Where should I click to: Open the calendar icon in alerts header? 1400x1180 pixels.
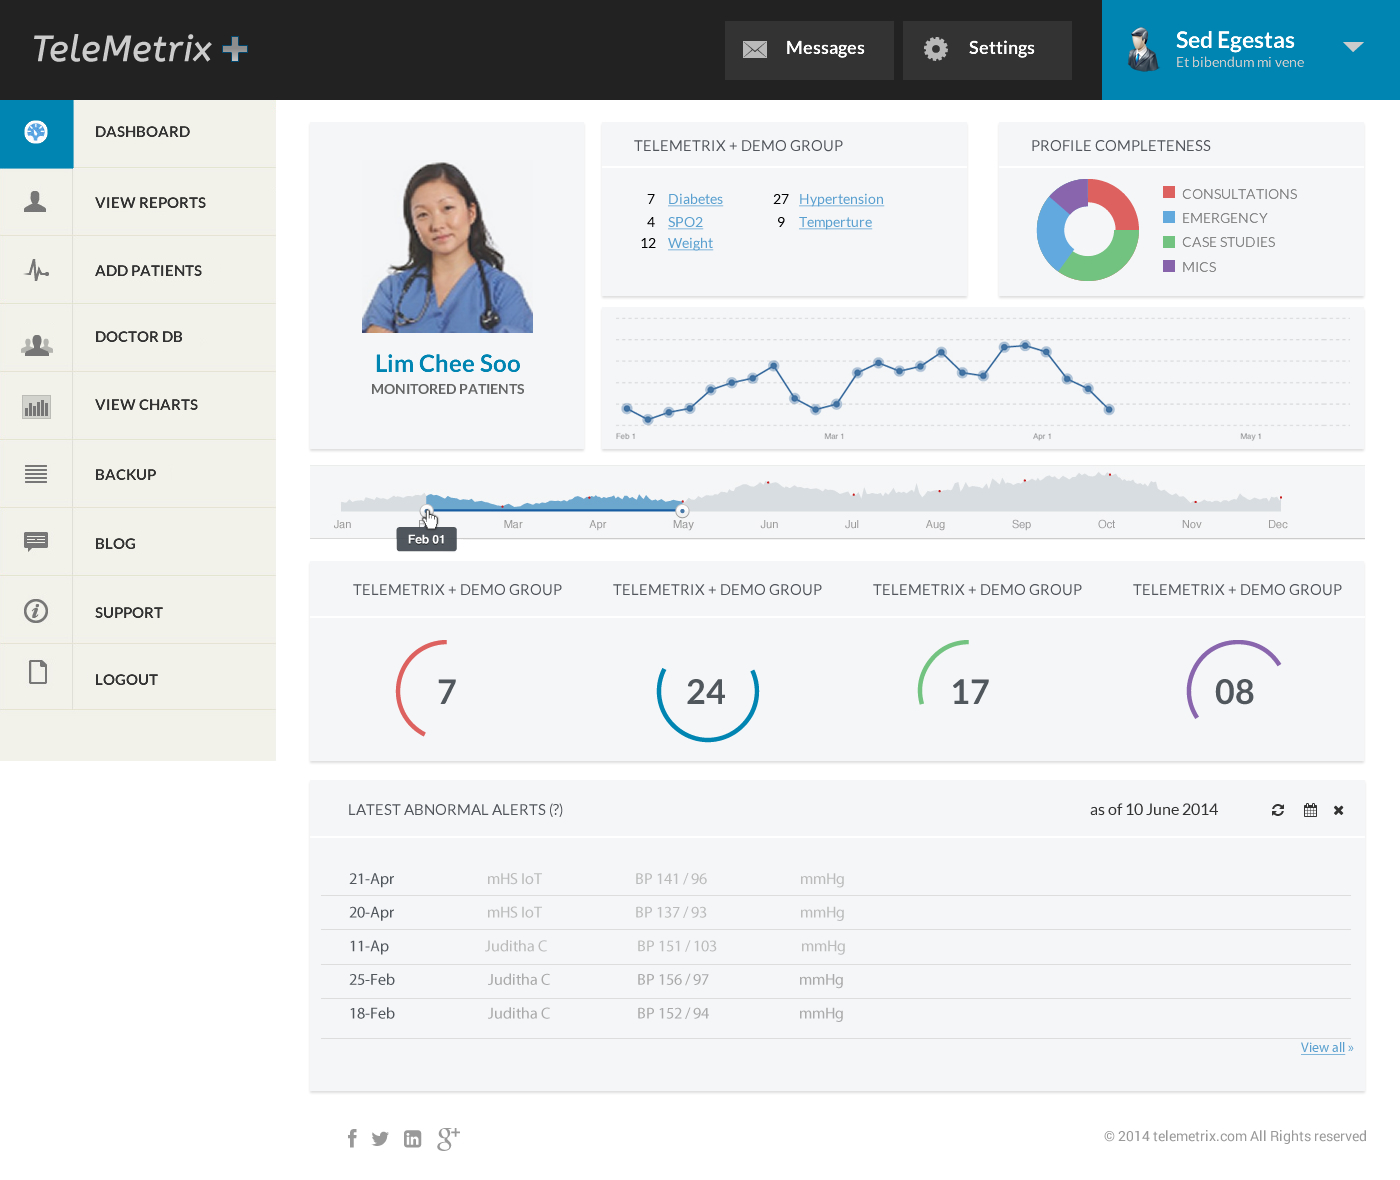coord(1310,810)
